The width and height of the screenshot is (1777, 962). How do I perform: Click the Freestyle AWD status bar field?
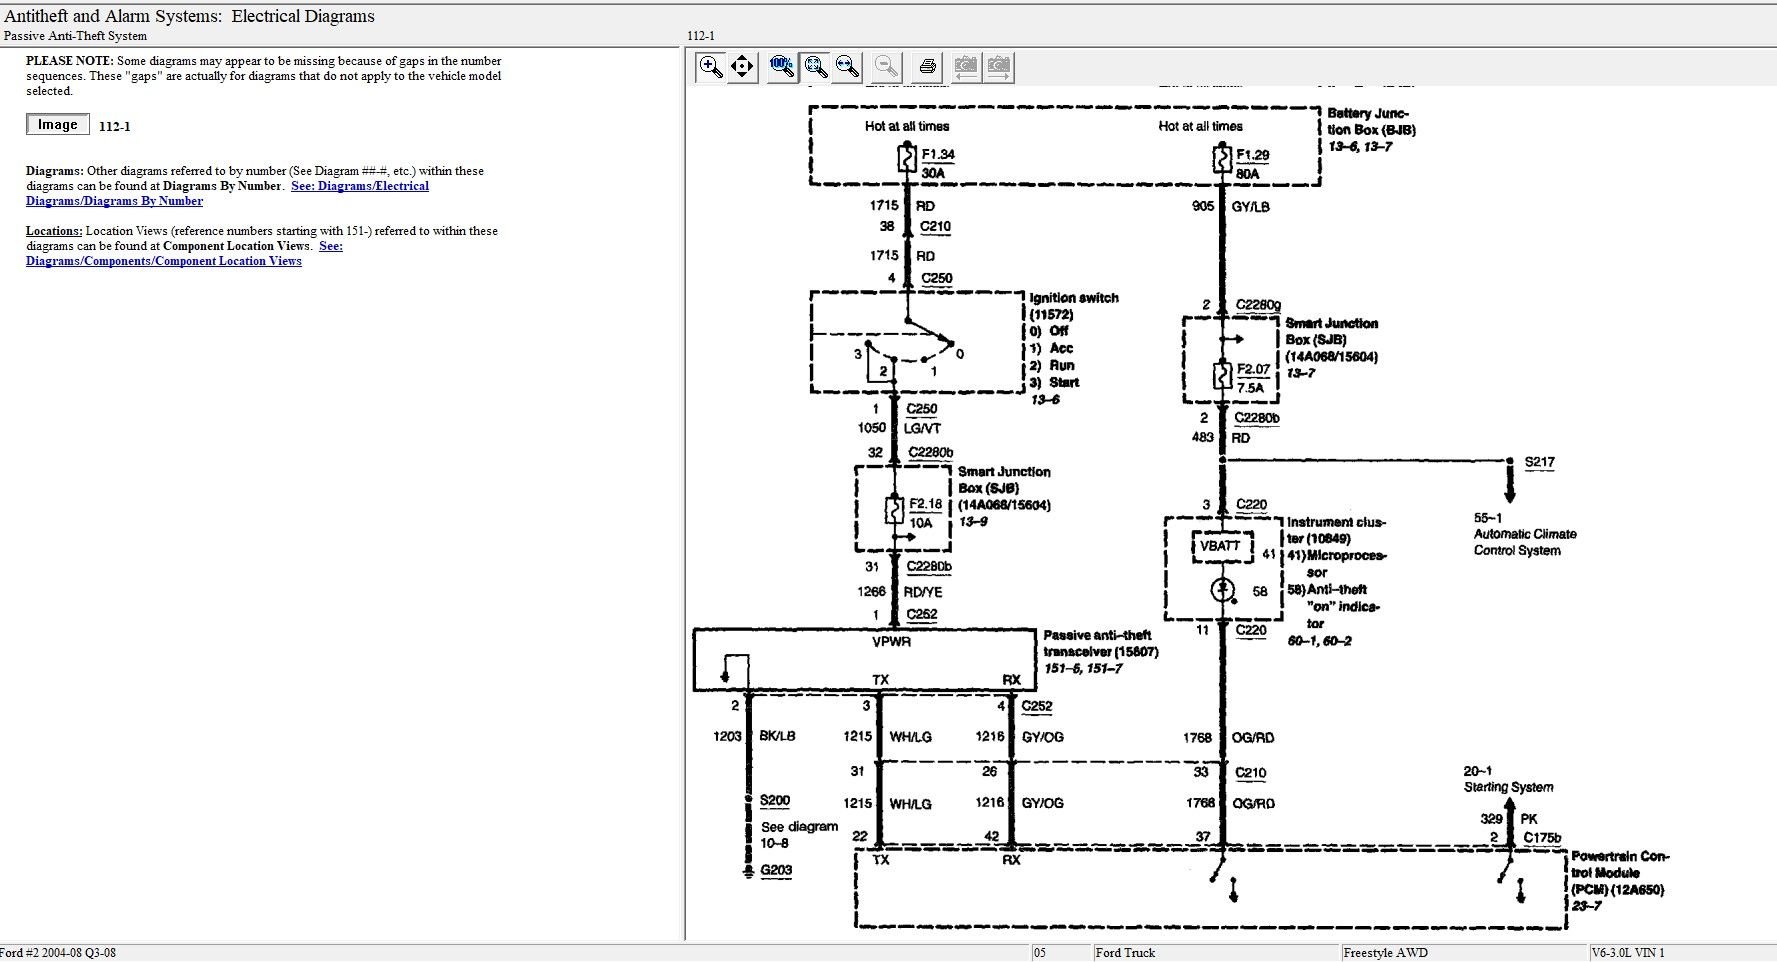1385,953
